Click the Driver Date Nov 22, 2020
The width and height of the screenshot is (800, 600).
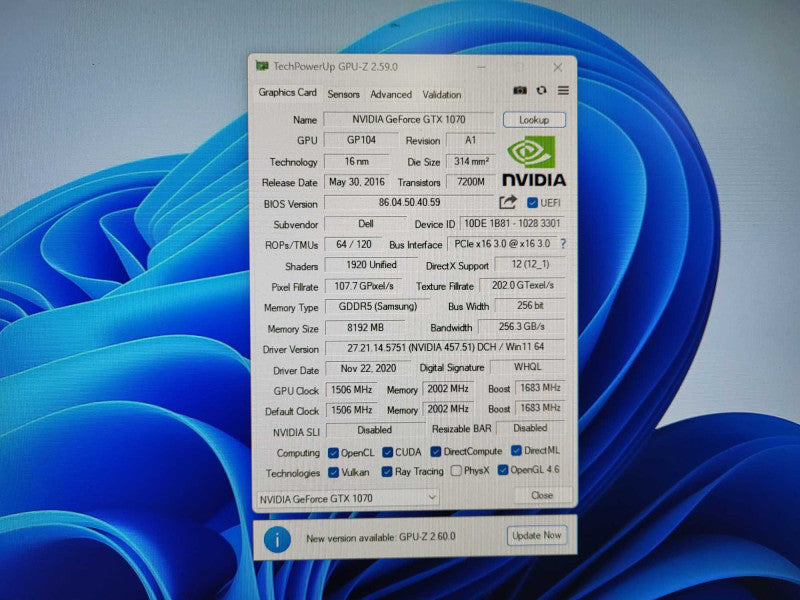[368, 368]
